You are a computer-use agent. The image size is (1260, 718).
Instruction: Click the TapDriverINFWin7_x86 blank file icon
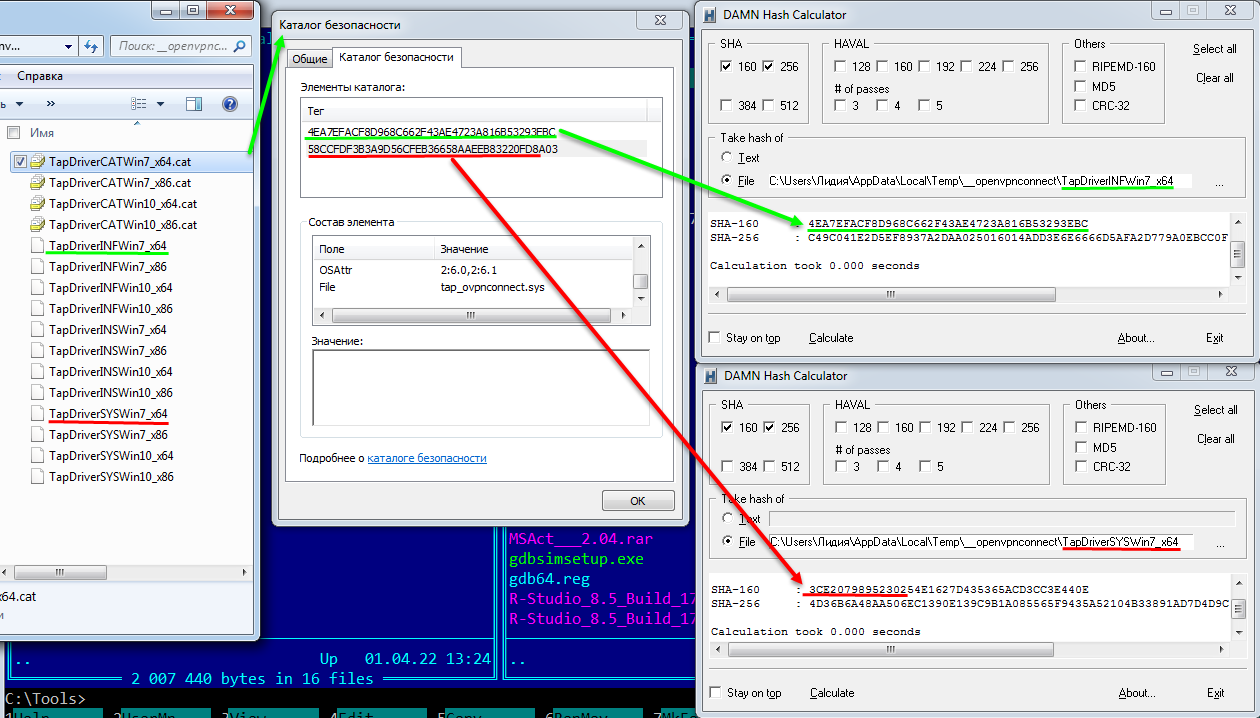[38, 267]
